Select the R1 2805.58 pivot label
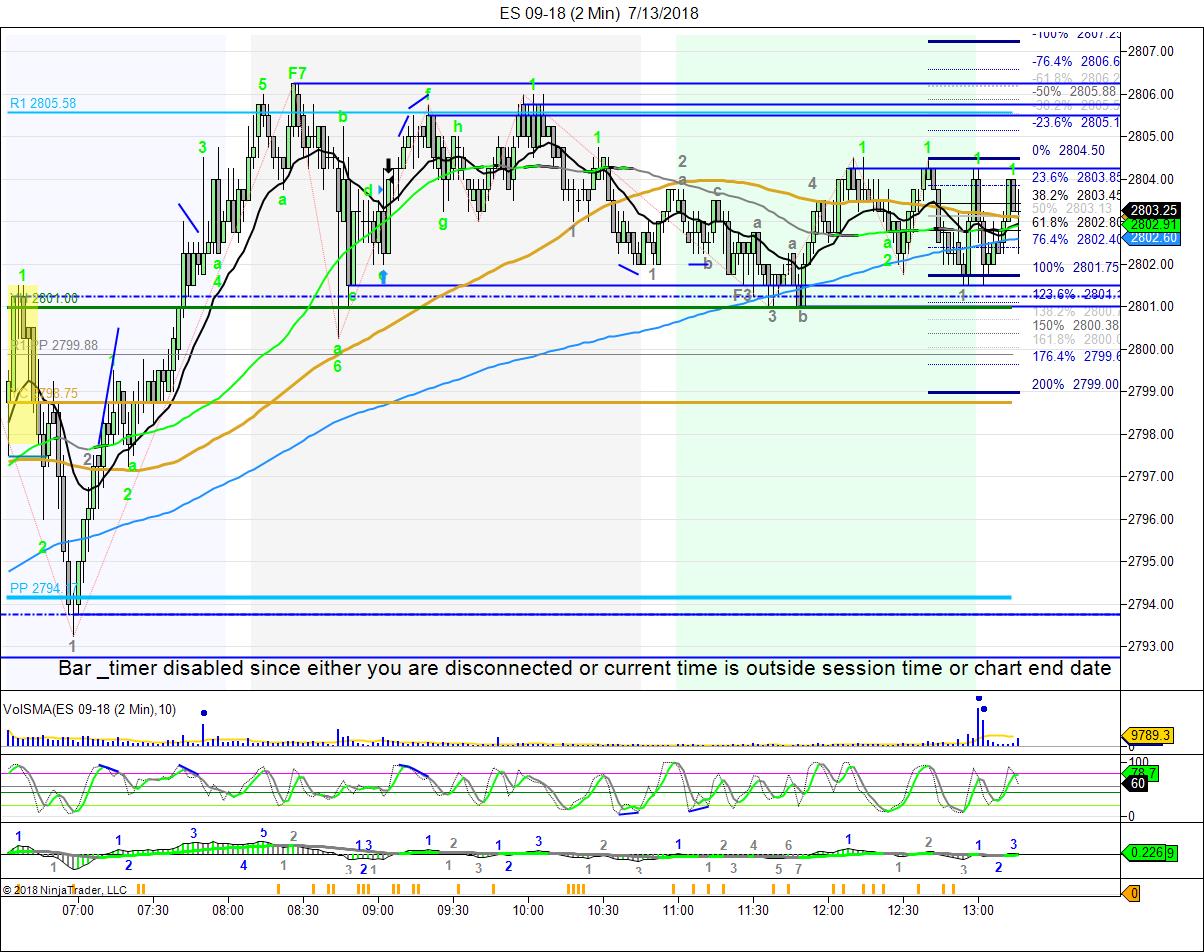 [x=43, y=103]
